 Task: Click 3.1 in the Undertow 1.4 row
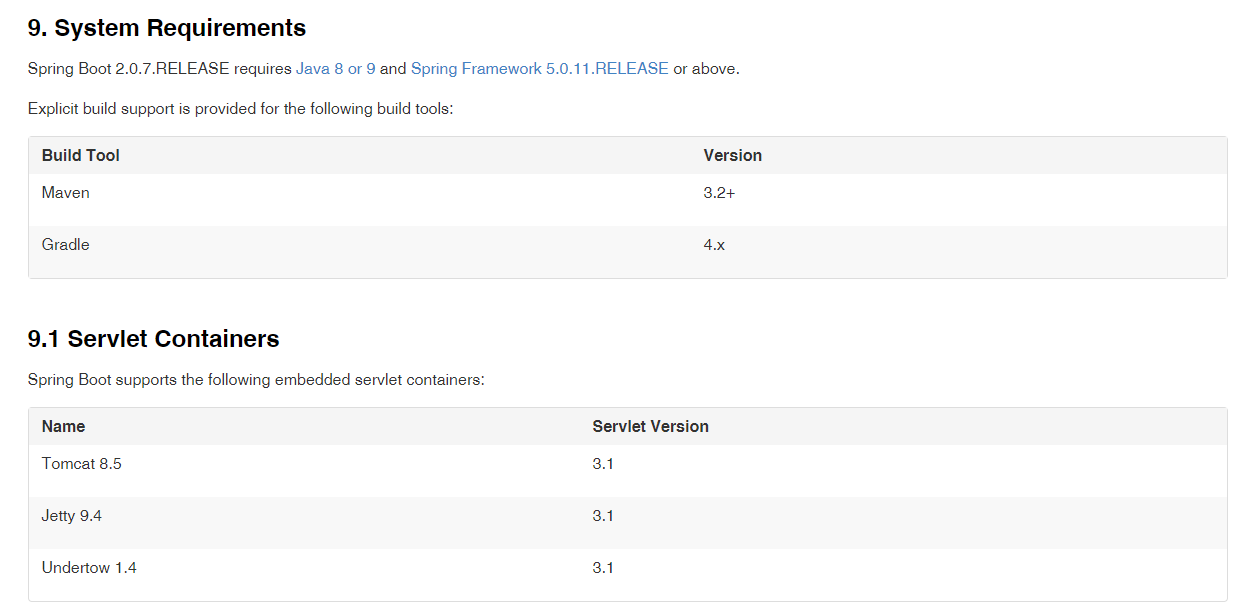pyautogui.click(x=603, y=567)
